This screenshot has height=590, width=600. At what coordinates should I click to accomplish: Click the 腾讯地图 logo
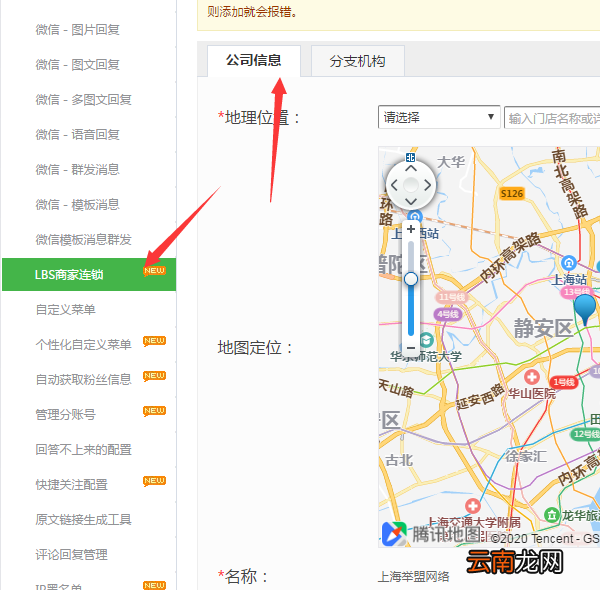[432, 533]
